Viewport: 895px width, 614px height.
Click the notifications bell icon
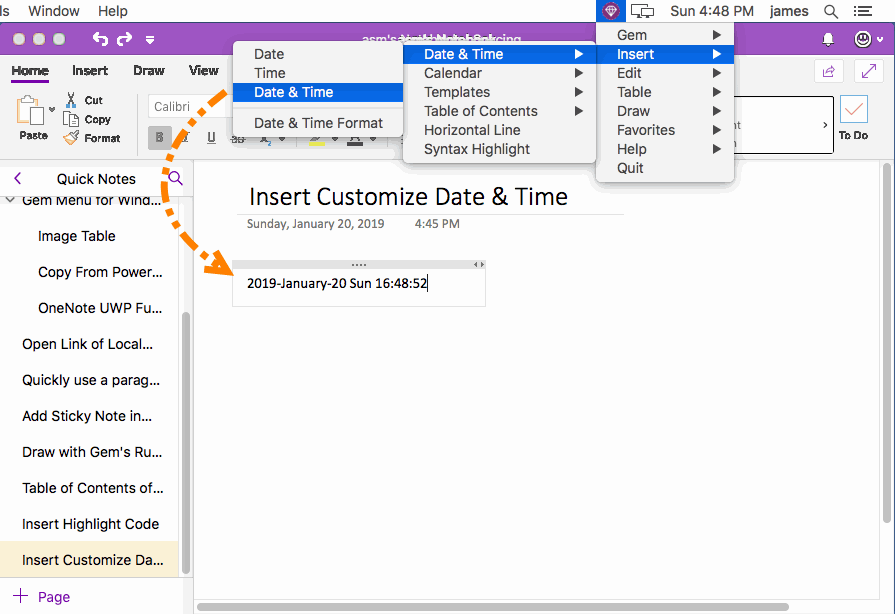[828, 39]
